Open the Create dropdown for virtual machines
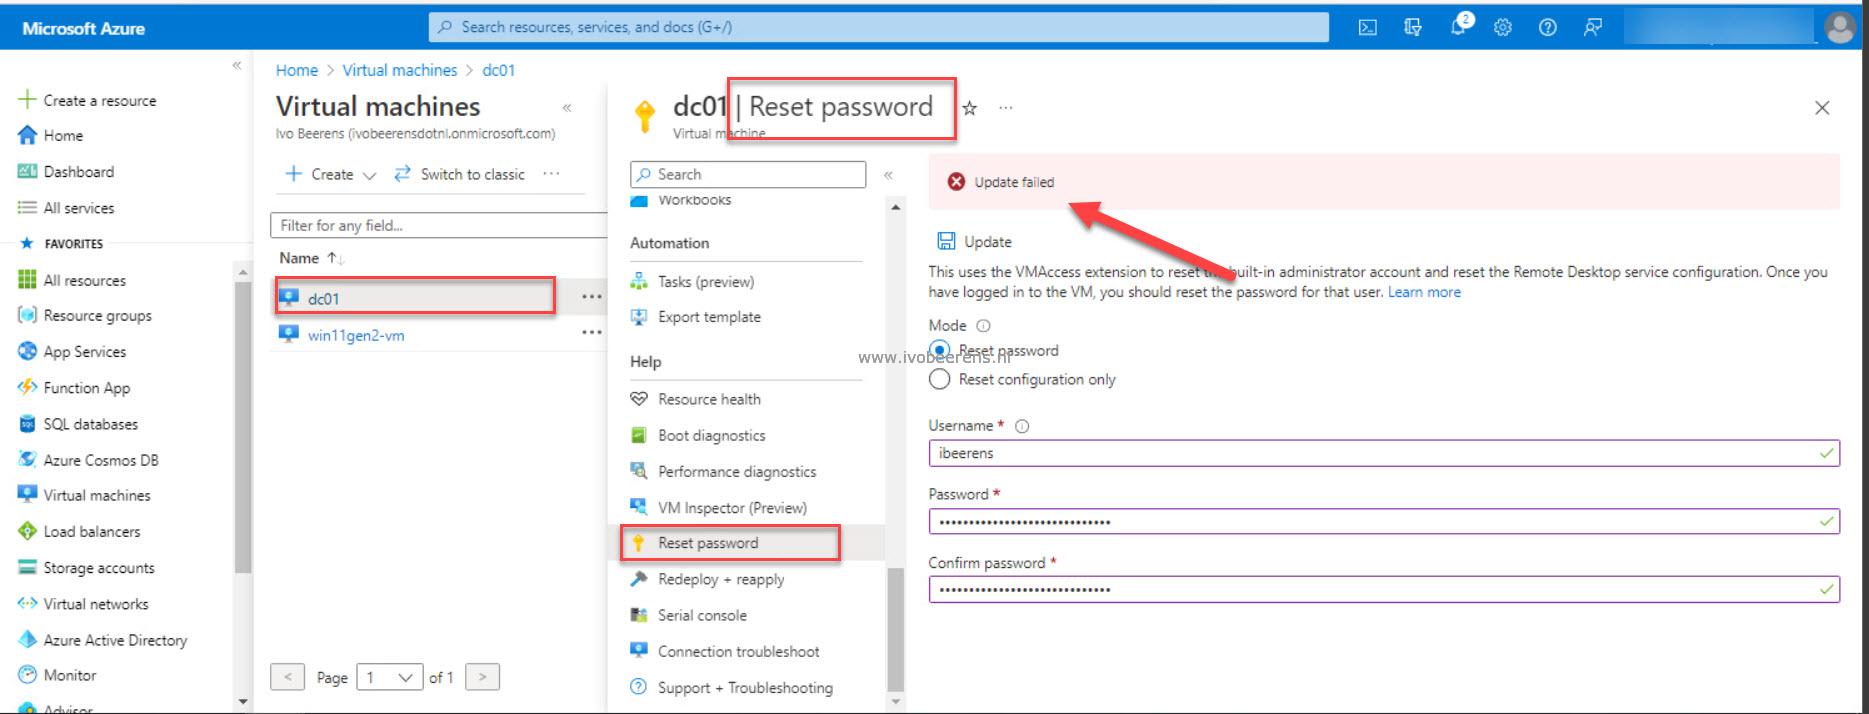The height and width of the screenshot is (714, 1869). pyautogui.click(x=330, y=174)
